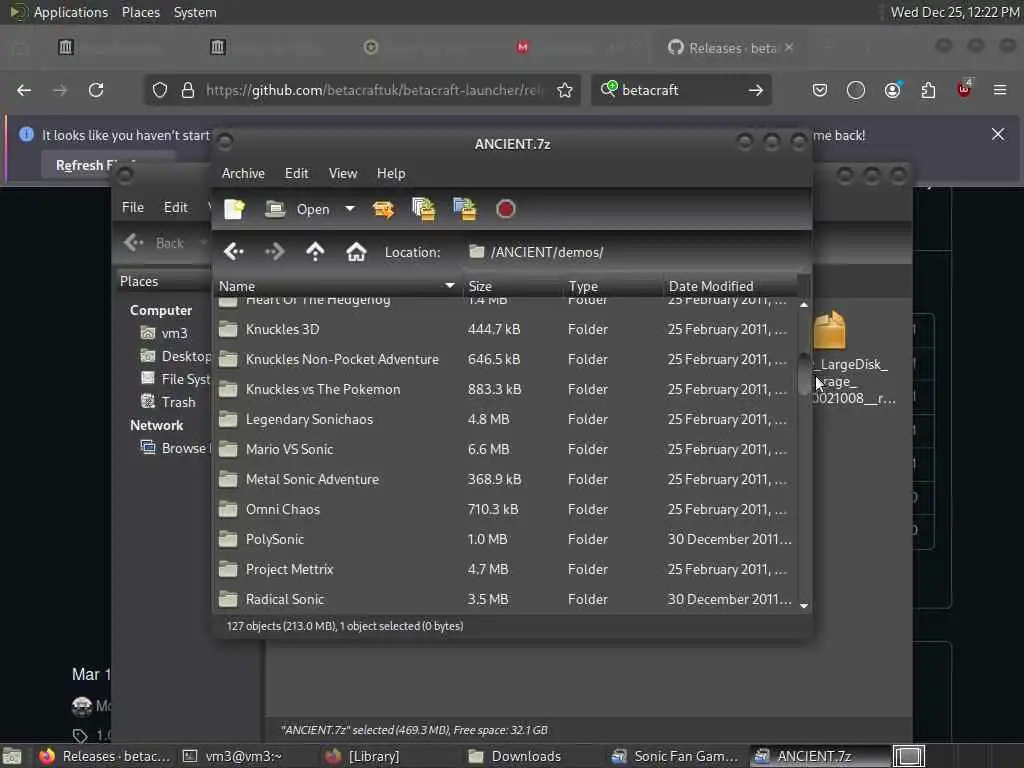
Task: Click the GitHub URL address bar
Action: pos(374,90)
